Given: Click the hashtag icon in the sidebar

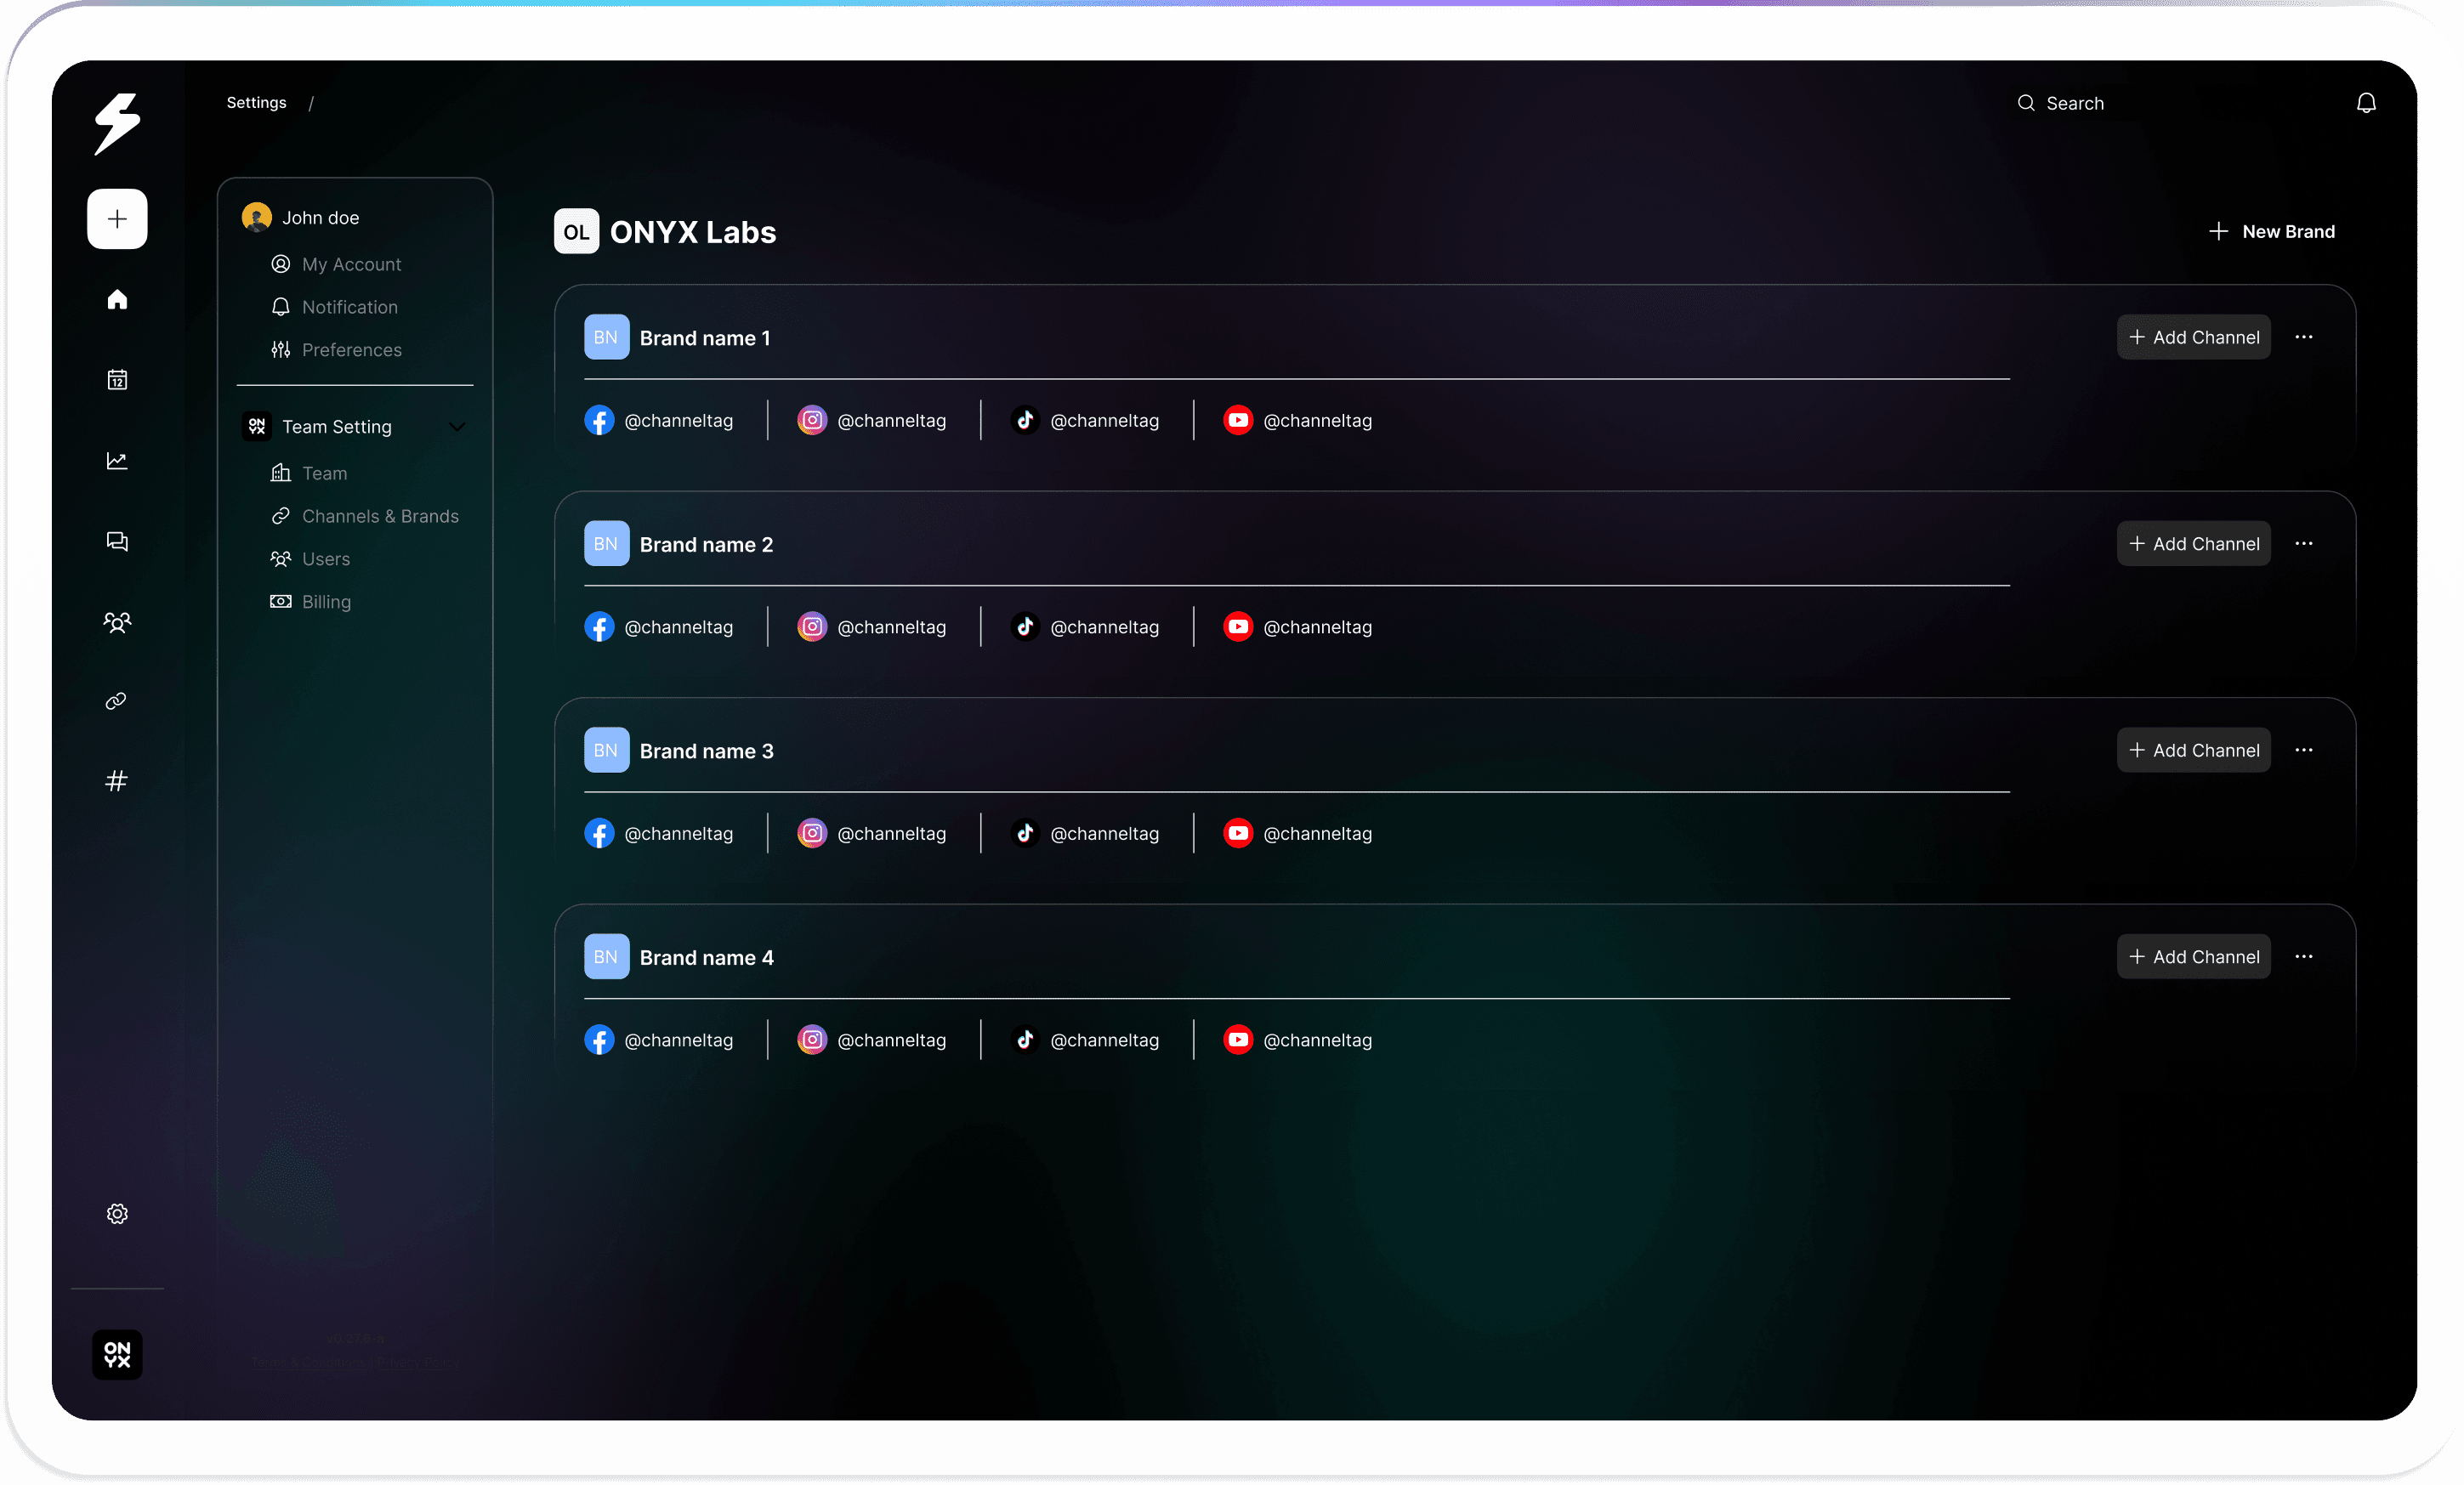Looking at the screenshot, I should click(117, 781).
